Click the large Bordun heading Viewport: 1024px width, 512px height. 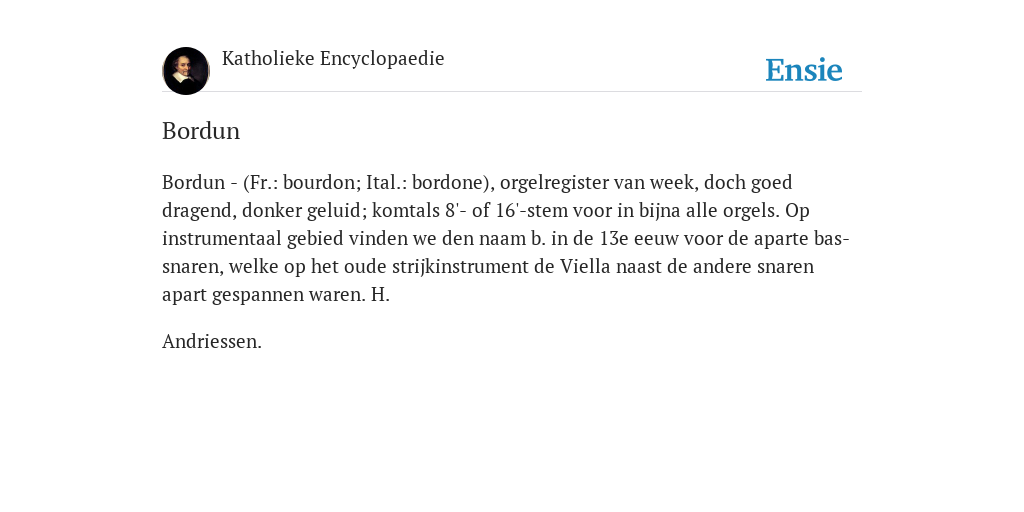click(201, 131)
